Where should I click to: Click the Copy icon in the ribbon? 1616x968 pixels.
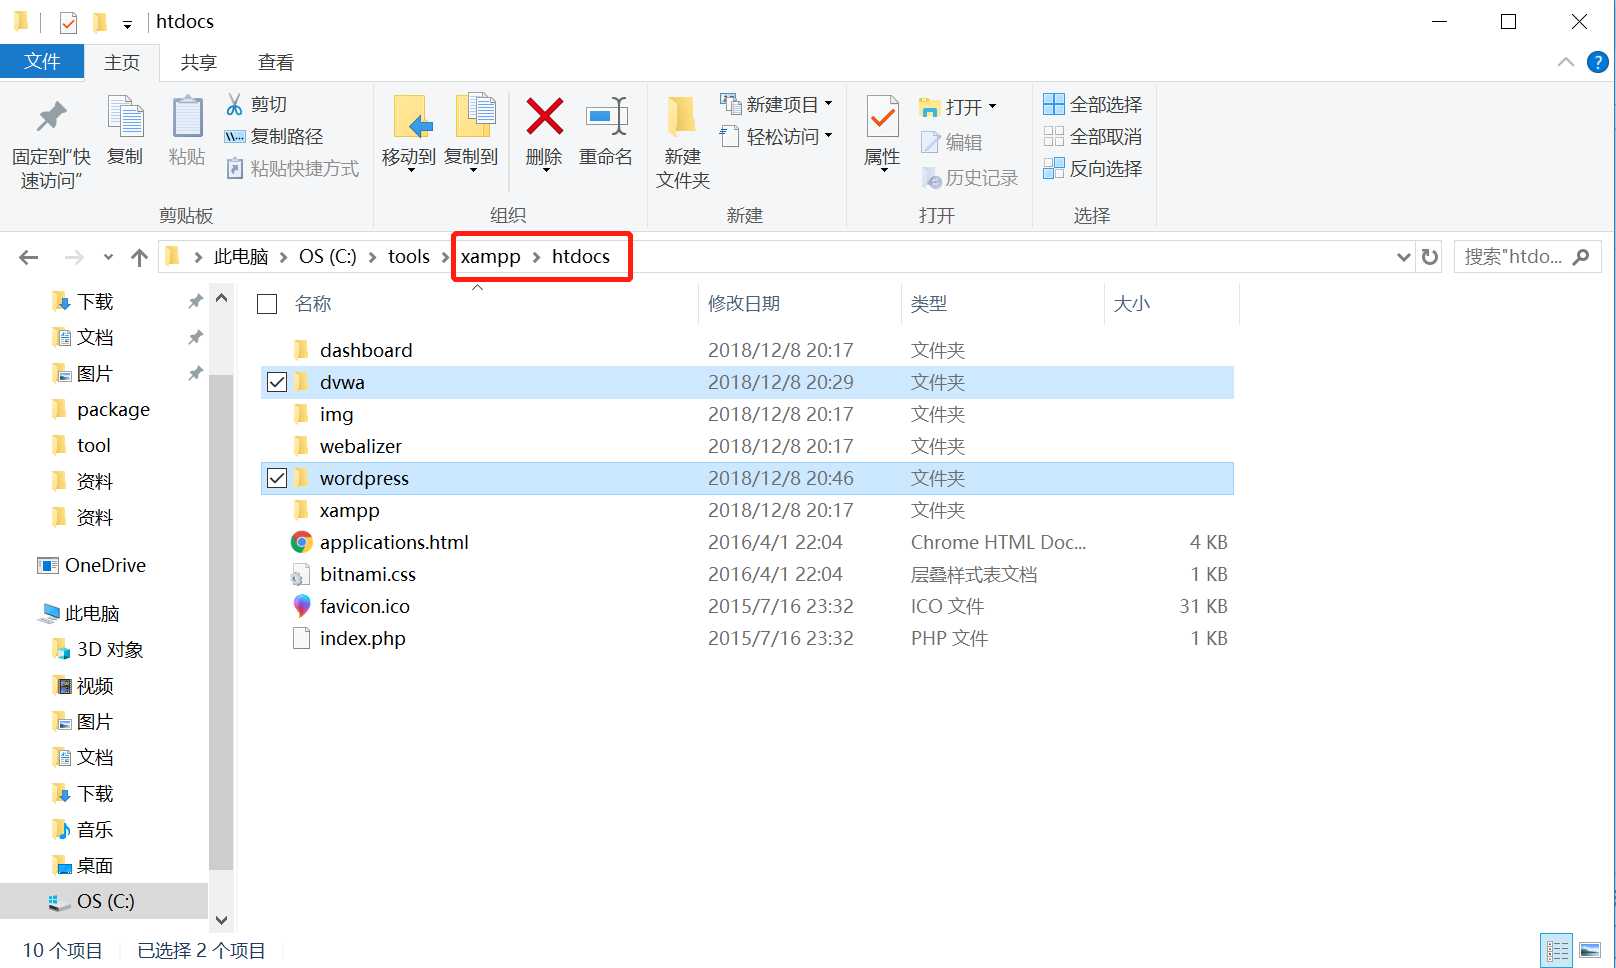[125, 116]
